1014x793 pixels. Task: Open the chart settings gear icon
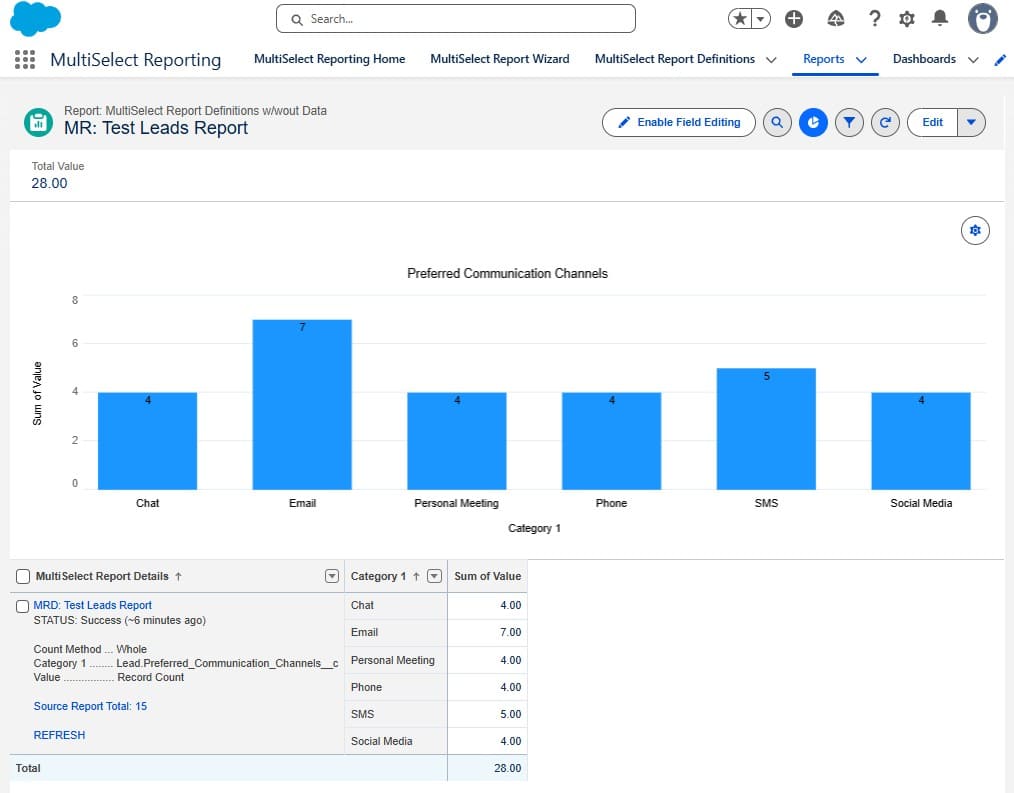click(975, 230)
